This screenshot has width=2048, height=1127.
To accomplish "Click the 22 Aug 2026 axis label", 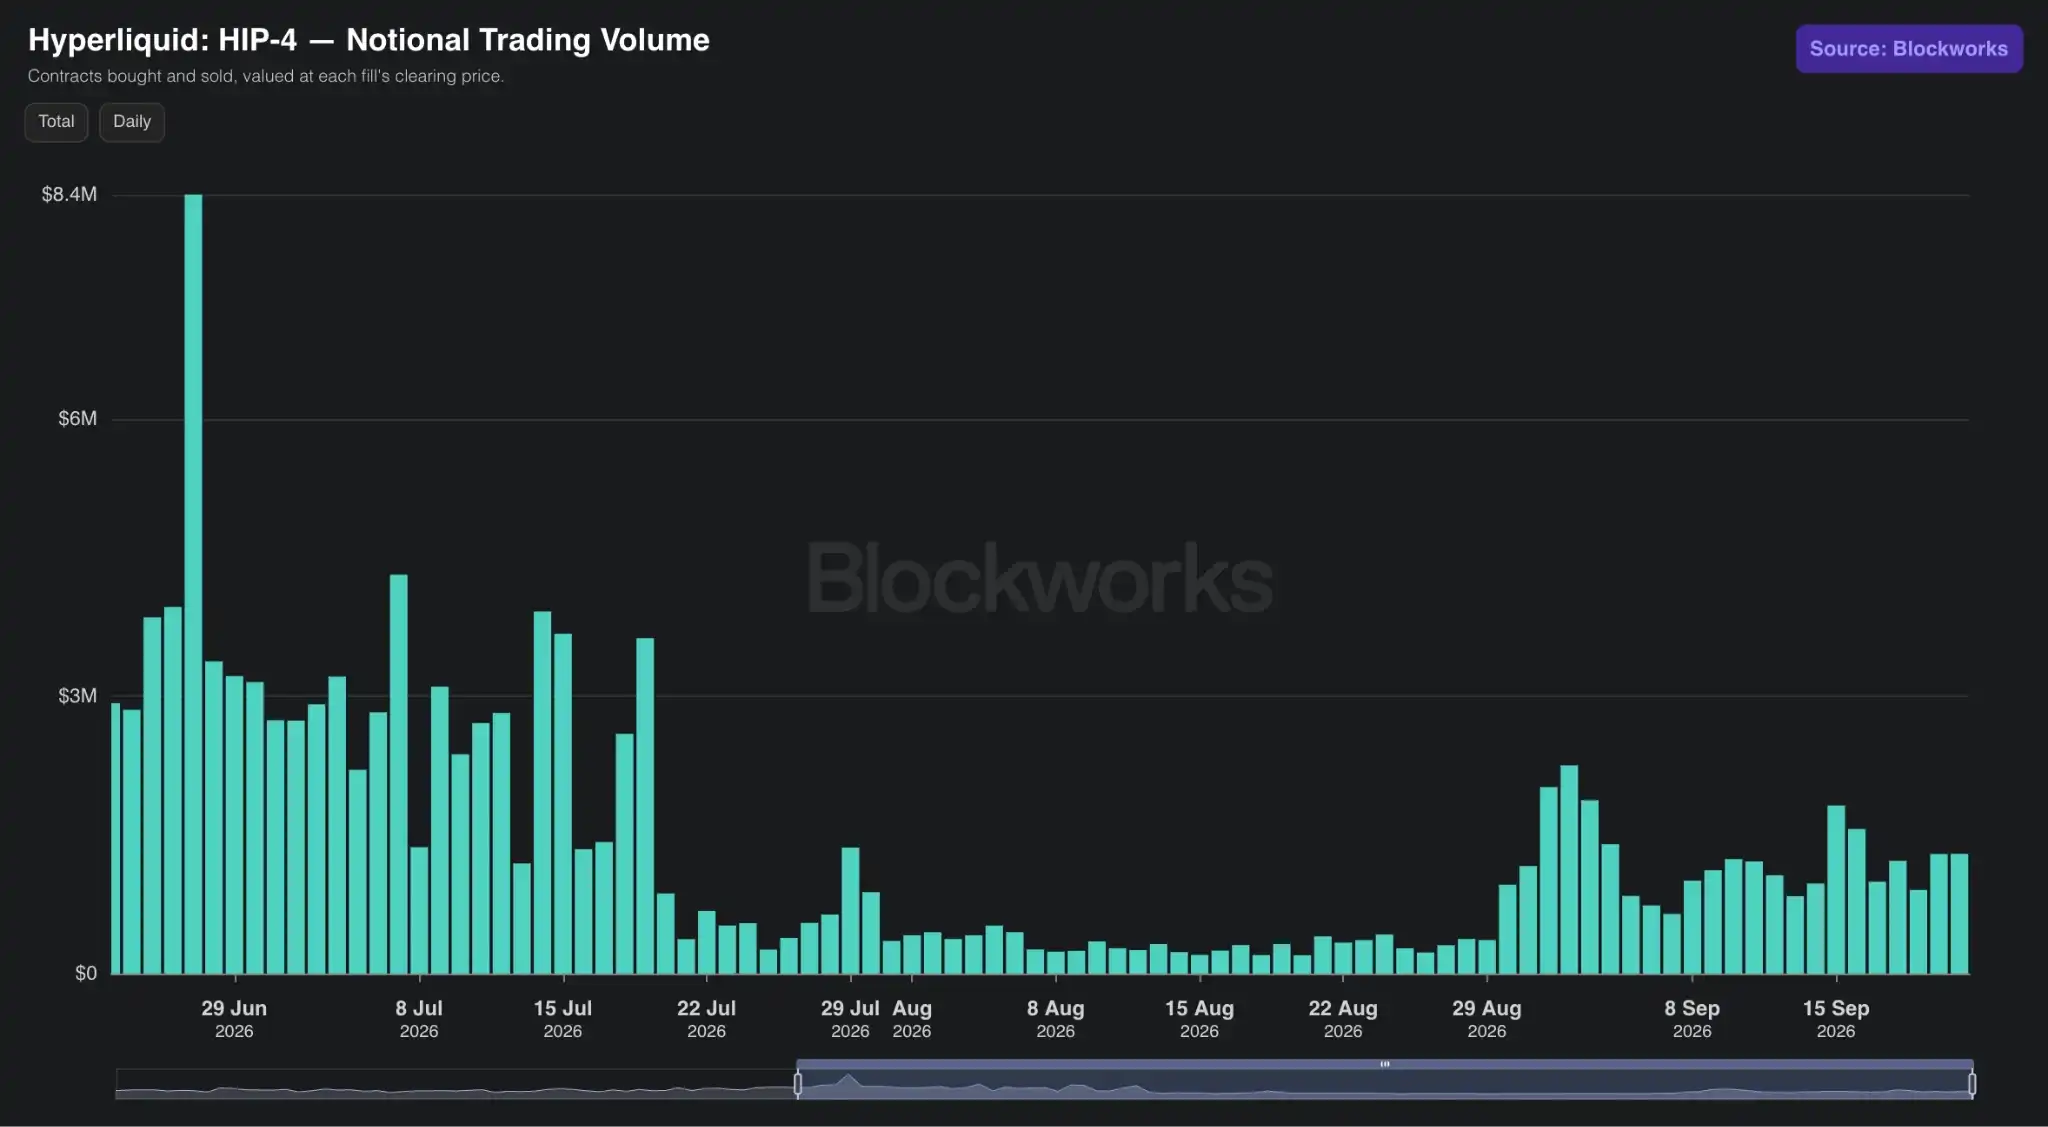I will pyautogui.click(x=1343, y=1019).
